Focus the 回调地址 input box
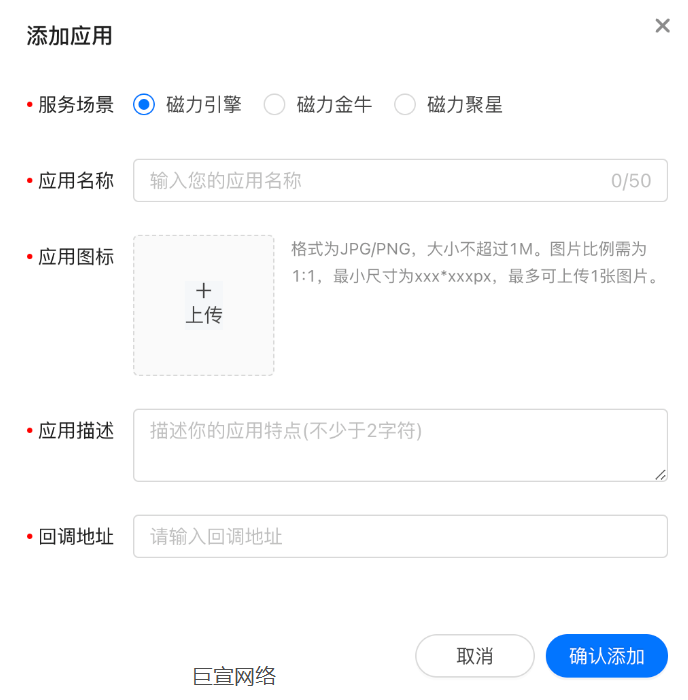 point(400,537)
